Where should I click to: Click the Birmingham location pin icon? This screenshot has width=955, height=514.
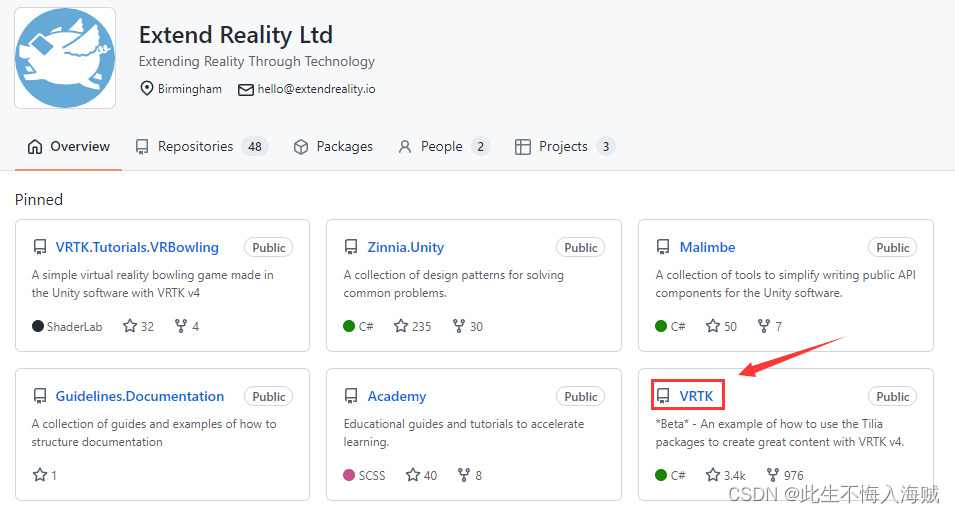pos(146,88)
